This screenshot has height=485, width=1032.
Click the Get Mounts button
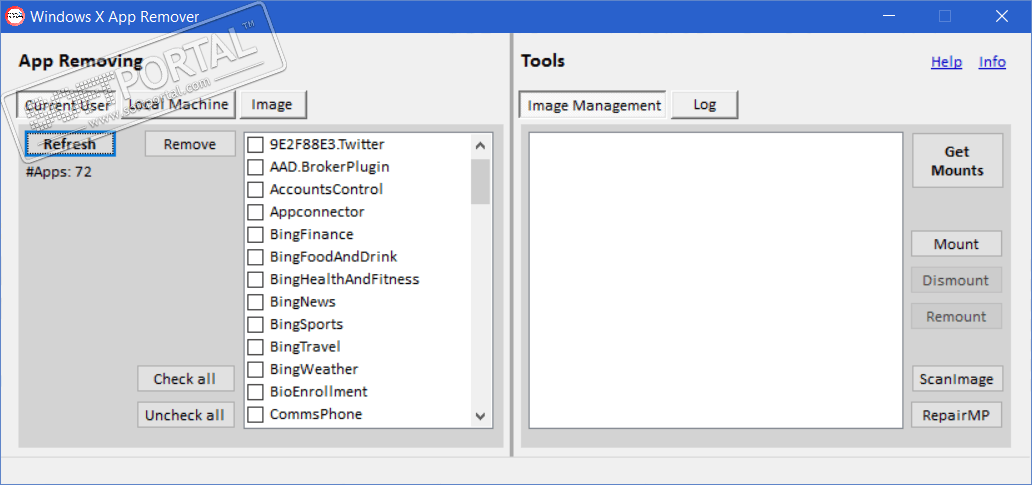(957, 161)
